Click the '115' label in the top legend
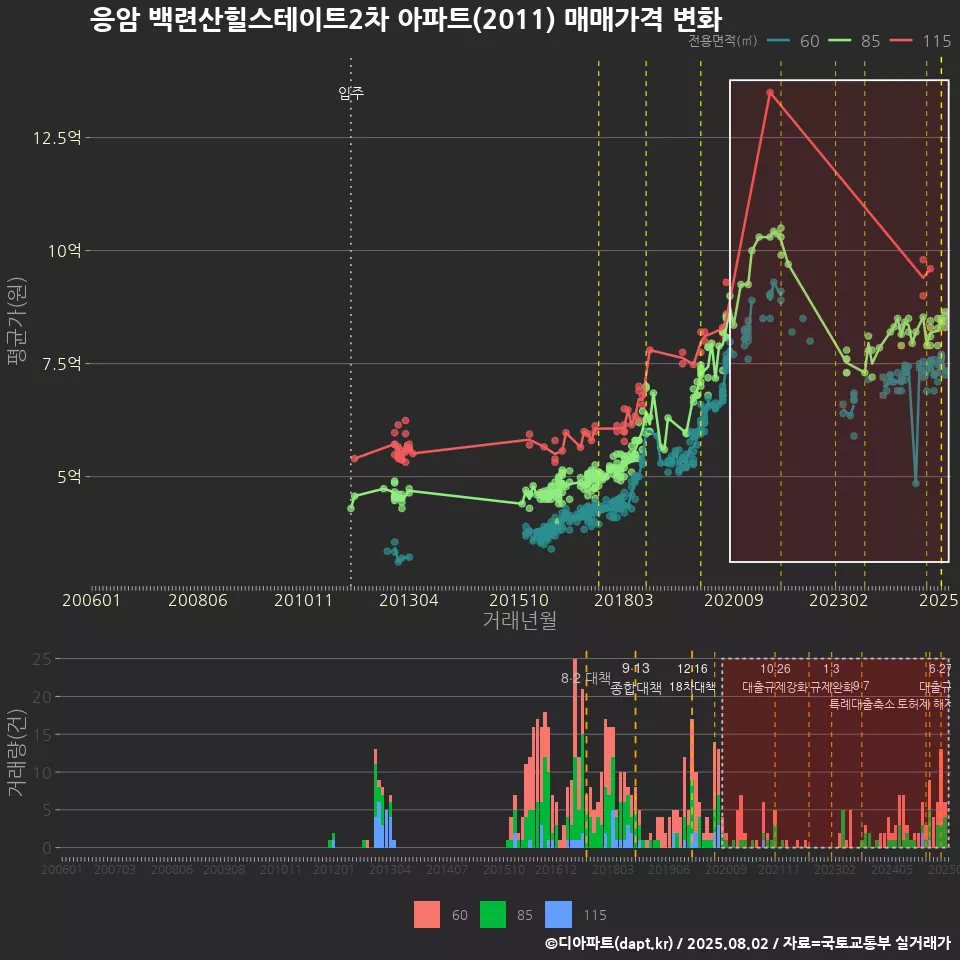Image resolution: width=960 pixels, height=960 pixels. click(x=937, y=41)
